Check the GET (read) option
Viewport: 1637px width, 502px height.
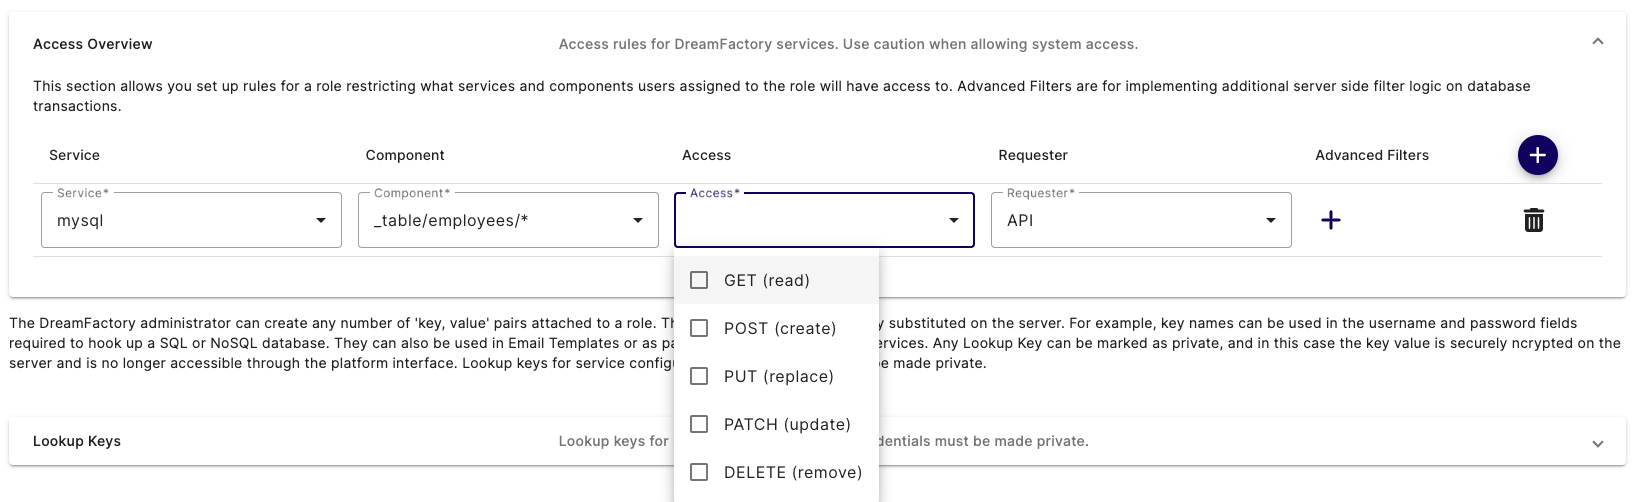(x=699, y=280)
